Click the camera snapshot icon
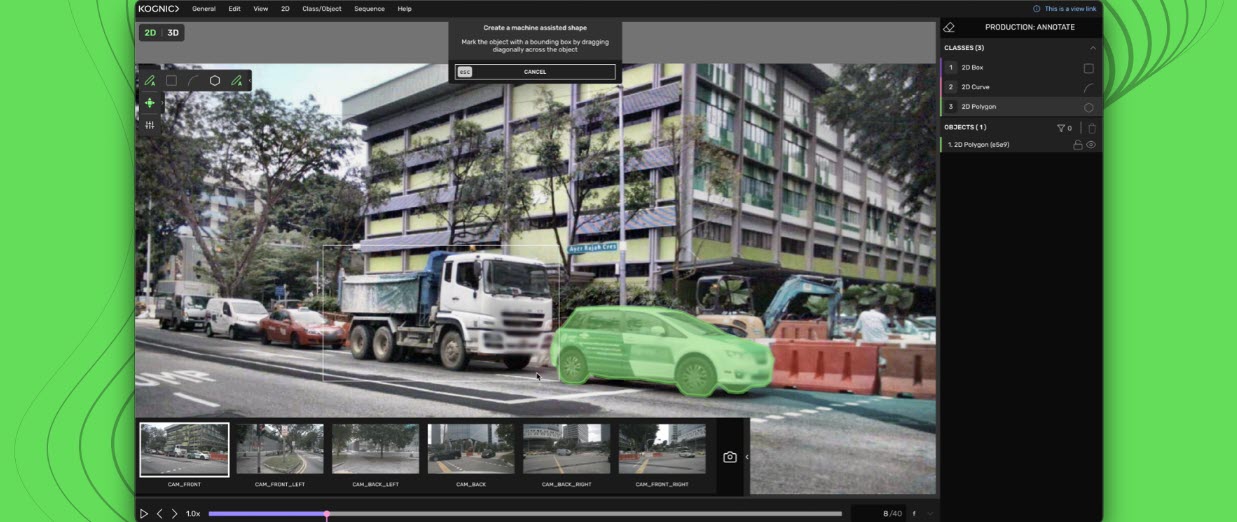The height and width of the screenshot is (522, 1237). (x=730, y=457)
